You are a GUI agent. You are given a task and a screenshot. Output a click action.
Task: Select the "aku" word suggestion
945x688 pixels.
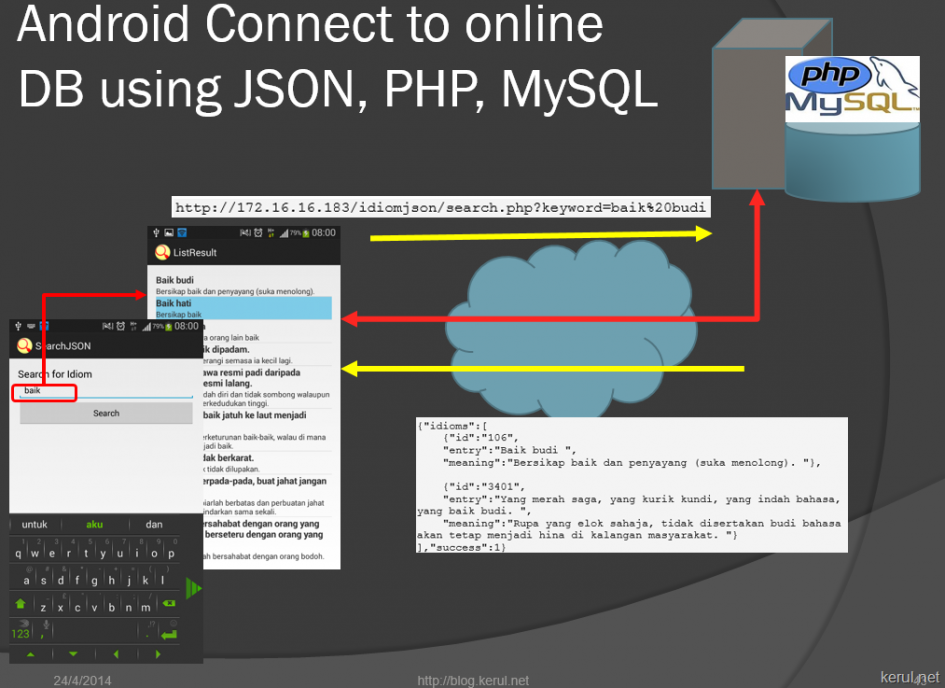click(x=95, y=524)
